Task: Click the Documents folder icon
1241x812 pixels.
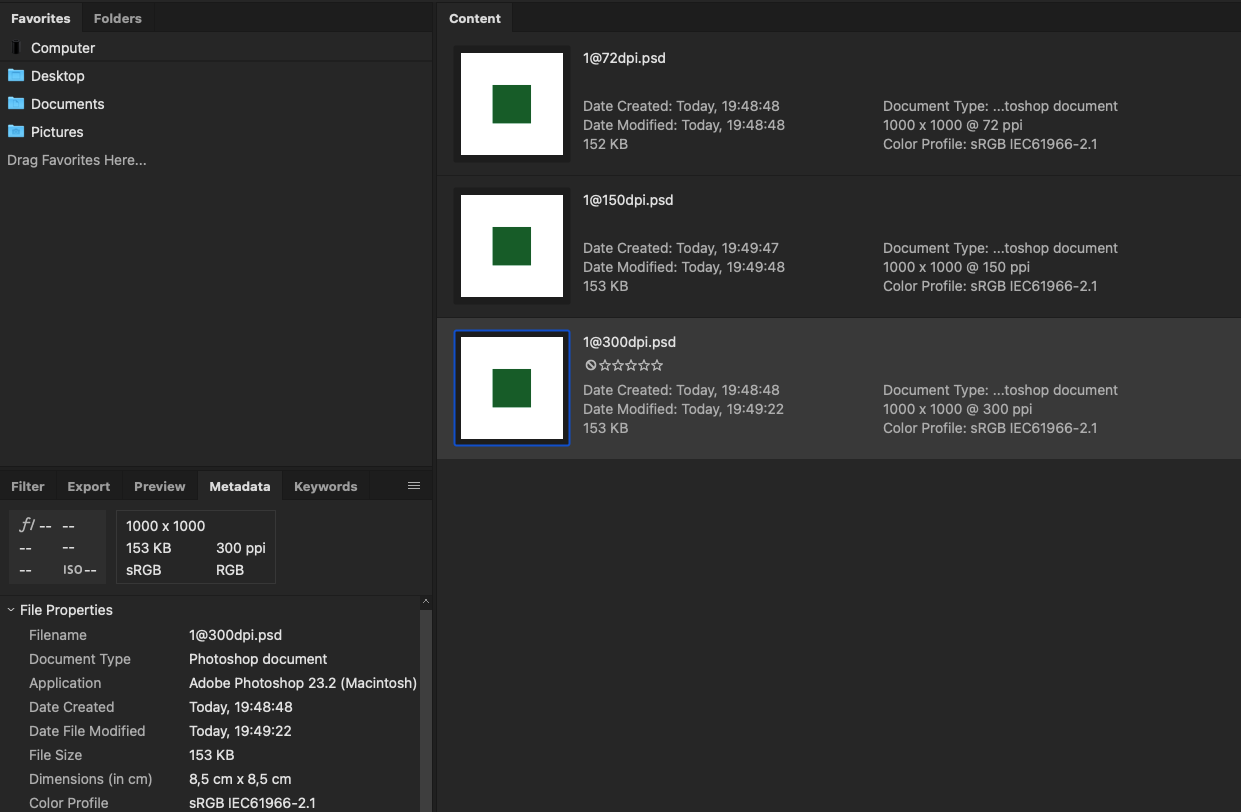Action: pyautogui.click(x=16, y=104)
